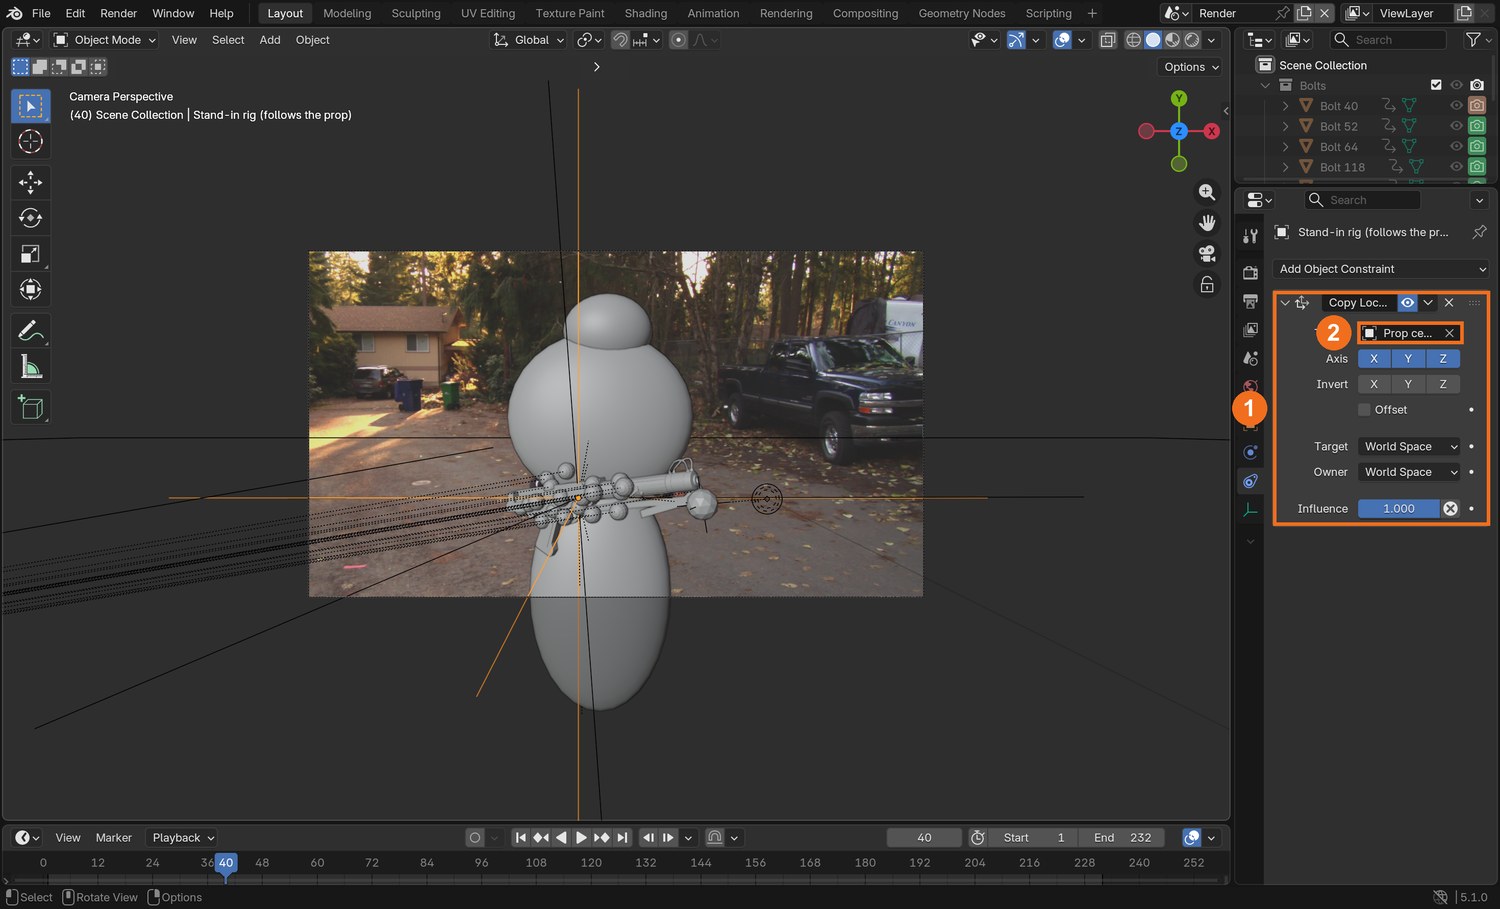Toggle Bolts collection exclude checkbox
1500x909 pixels.
(1436, 85)
